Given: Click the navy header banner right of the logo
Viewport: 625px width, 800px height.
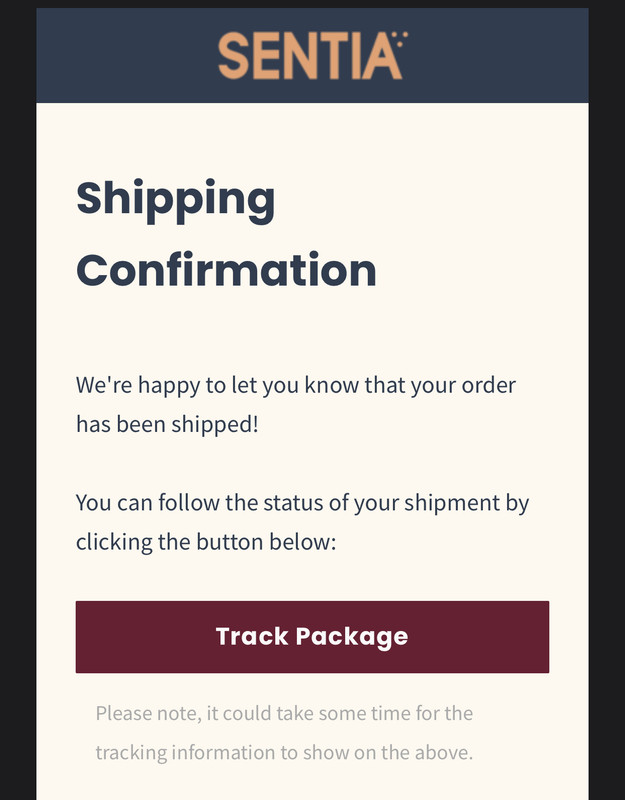Looking at the screenshot, I should click(x=498, y=55).
